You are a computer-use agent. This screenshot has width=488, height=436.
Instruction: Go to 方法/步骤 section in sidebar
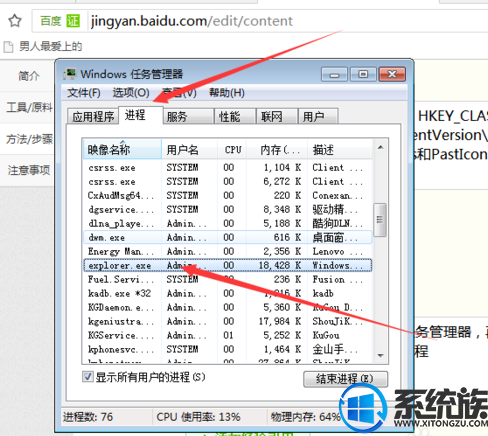click(29, 139)
